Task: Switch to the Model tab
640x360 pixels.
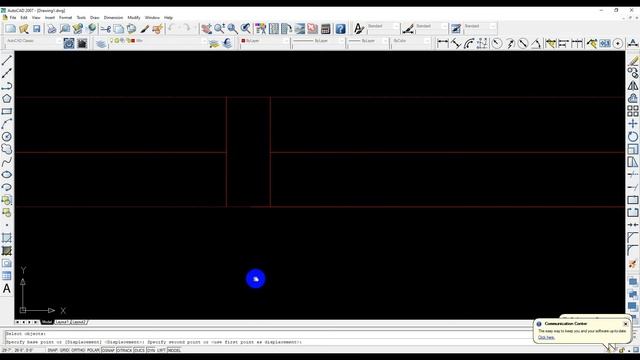Action: tap(47, 322)
